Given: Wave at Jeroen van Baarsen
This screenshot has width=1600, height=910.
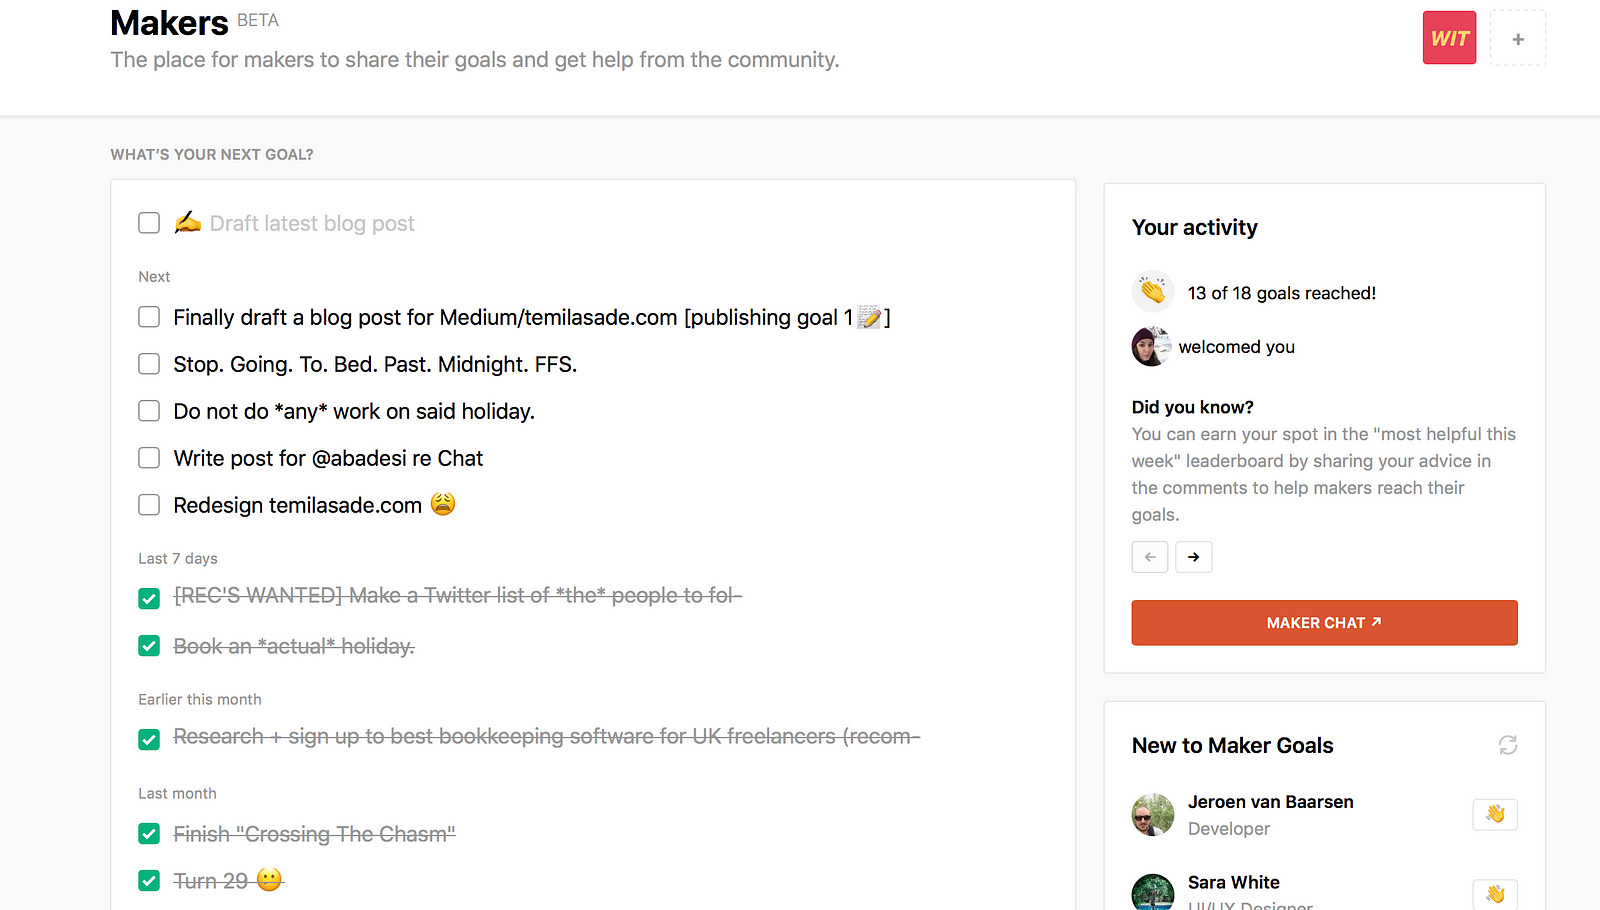Looking at the screenshot, I should (1495, 814).
